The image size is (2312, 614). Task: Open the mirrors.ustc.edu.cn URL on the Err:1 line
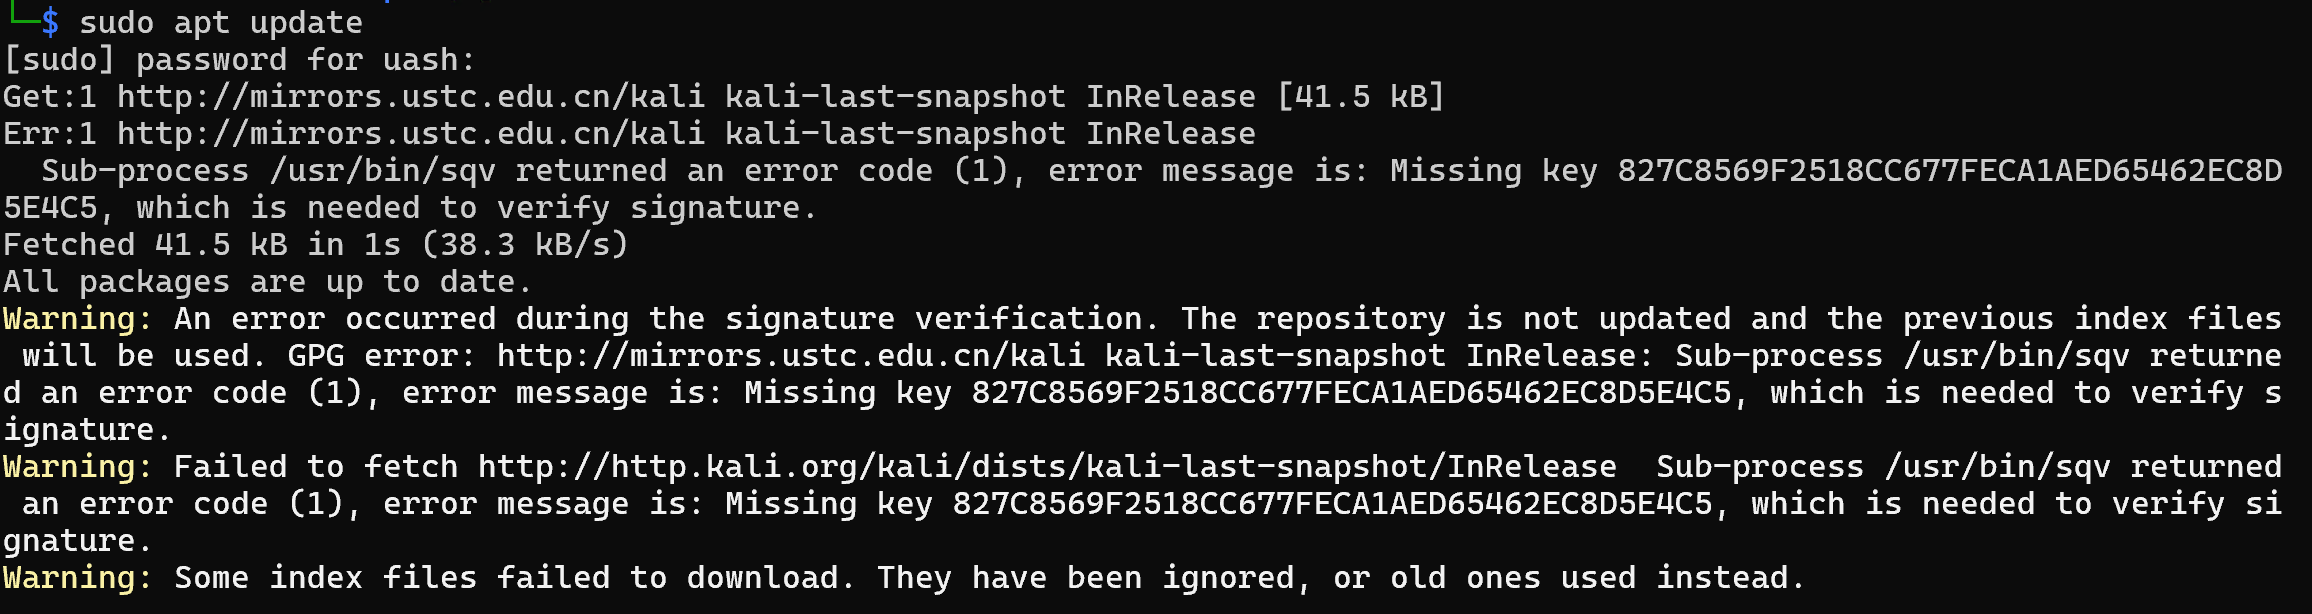pos(411,134)
